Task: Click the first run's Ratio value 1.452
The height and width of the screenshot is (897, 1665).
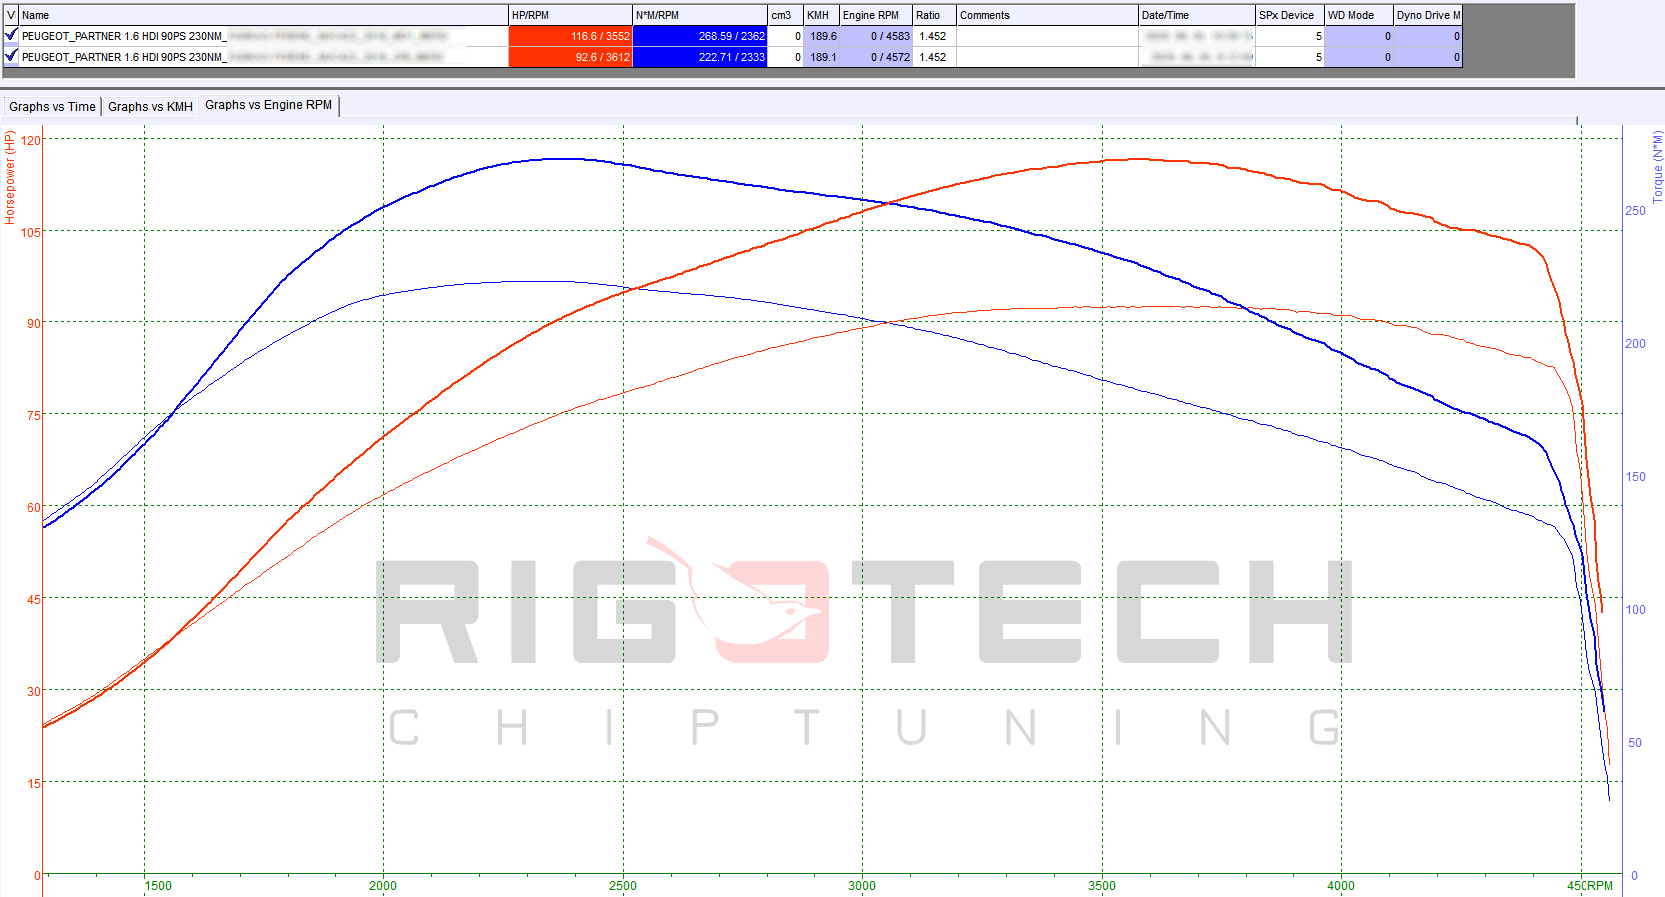Action: pyautogui.click(x=935, y=36)
